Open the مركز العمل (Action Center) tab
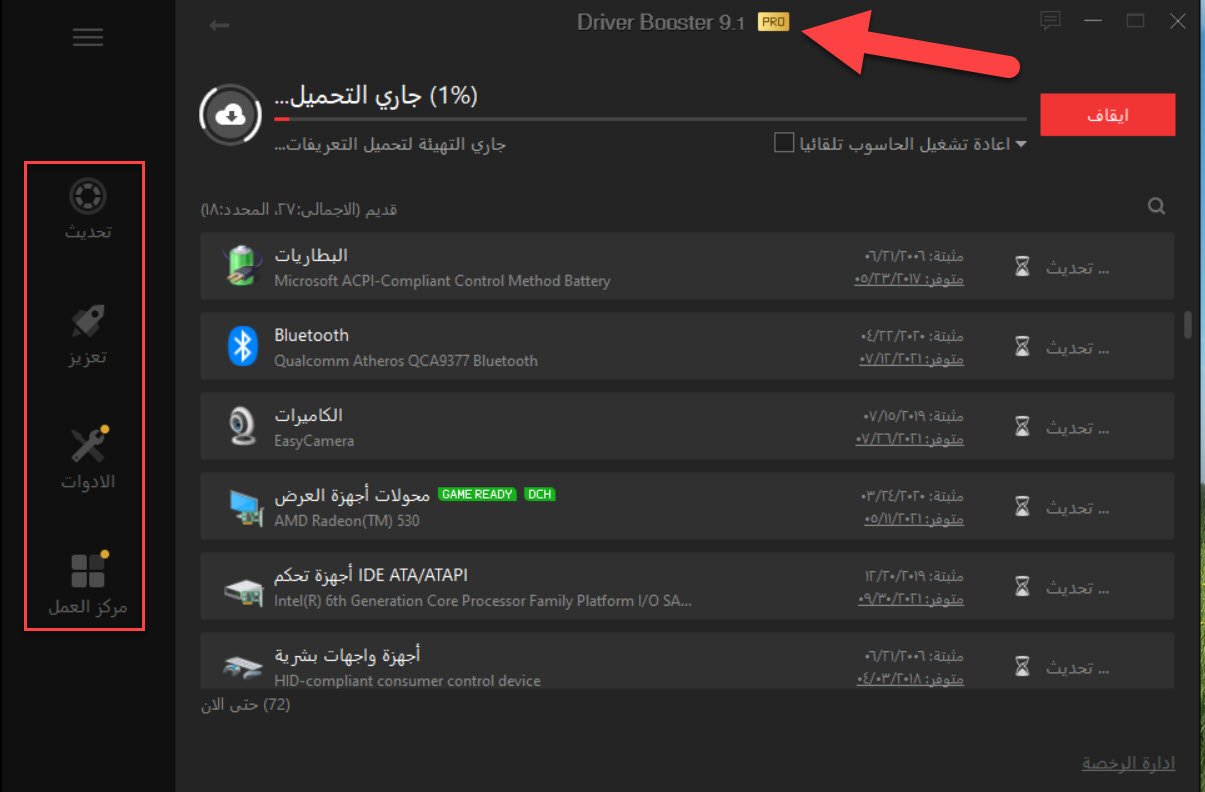 click(88, 583)
